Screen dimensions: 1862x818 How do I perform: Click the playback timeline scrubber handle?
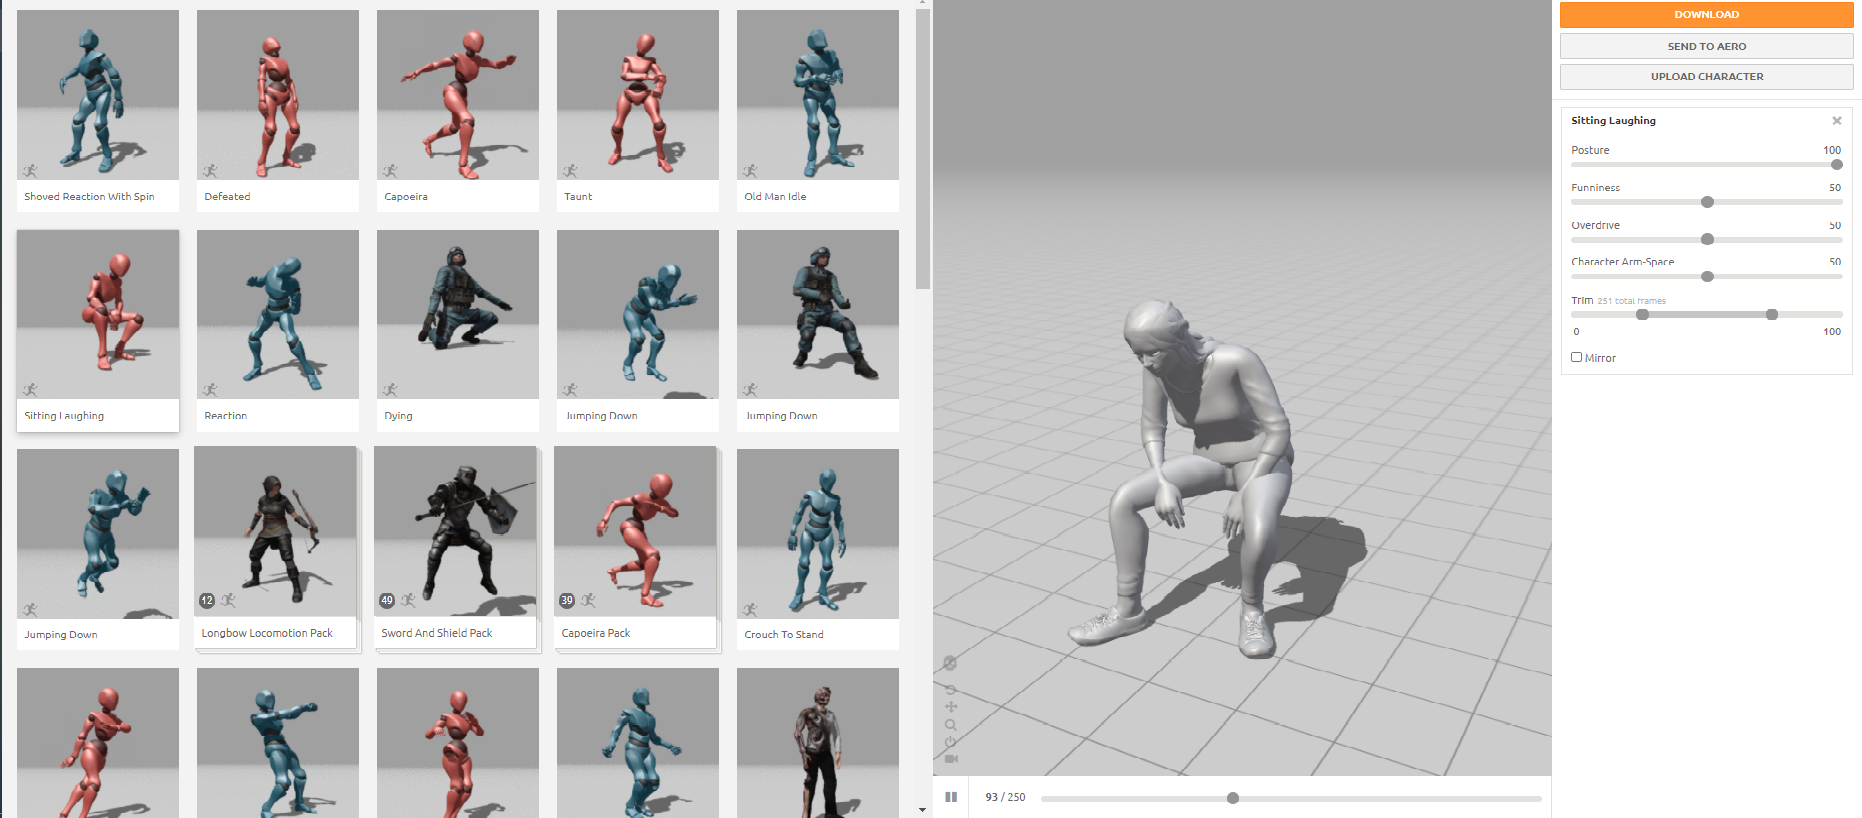(1233, 798)
